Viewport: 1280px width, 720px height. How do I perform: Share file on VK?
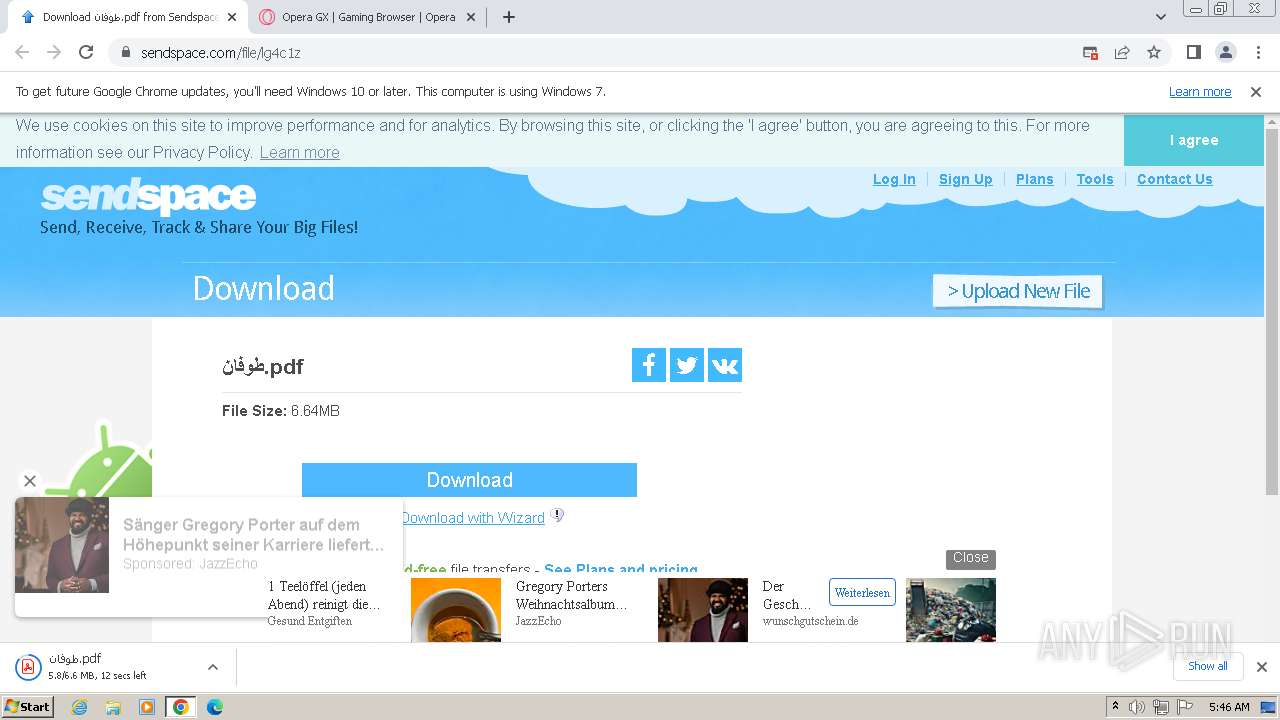tap(725, 365)
